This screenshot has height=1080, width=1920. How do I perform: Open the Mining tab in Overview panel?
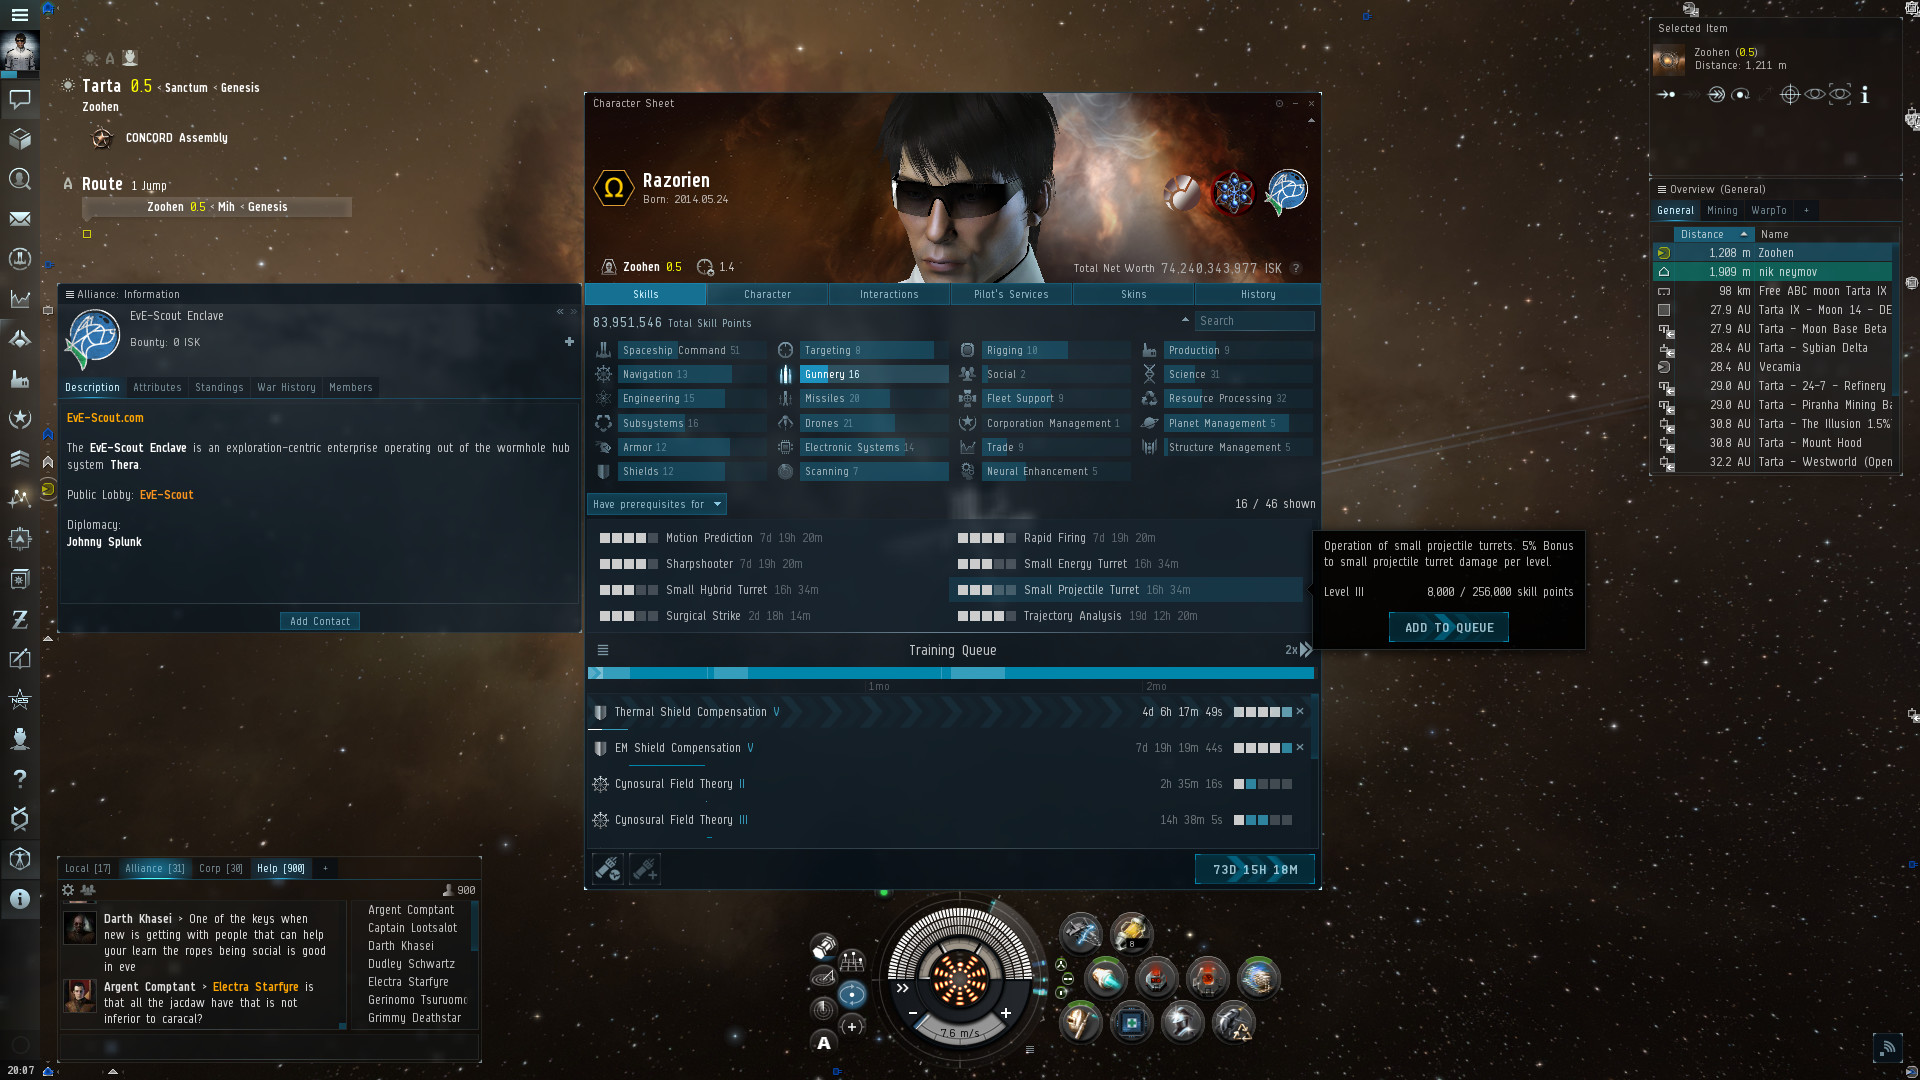click(1722, 210)
